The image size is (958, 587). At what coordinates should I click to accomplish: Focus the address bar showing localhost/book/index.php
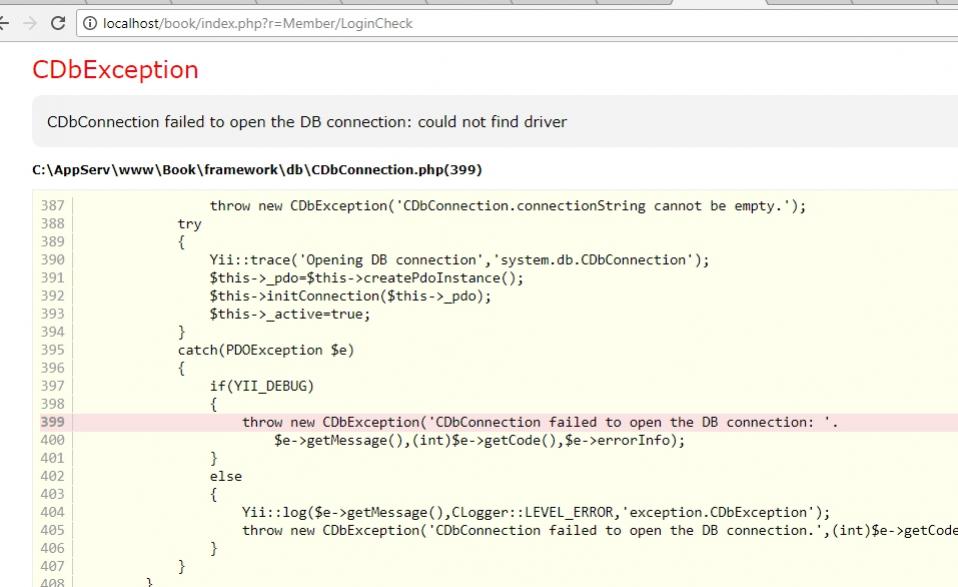[517, 23]
